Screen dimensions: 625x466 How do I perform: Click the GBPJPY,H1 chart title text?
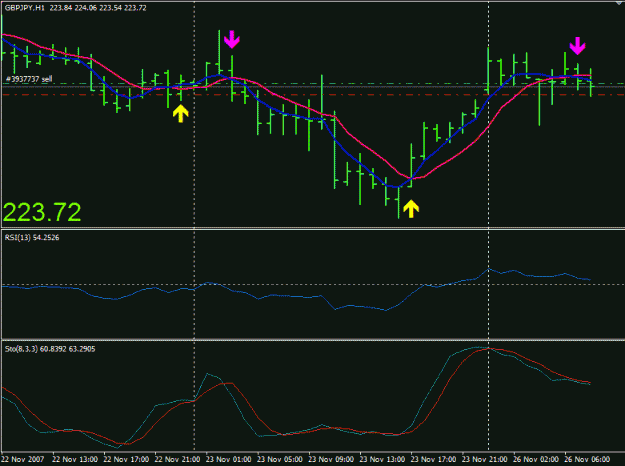point(75,8)
